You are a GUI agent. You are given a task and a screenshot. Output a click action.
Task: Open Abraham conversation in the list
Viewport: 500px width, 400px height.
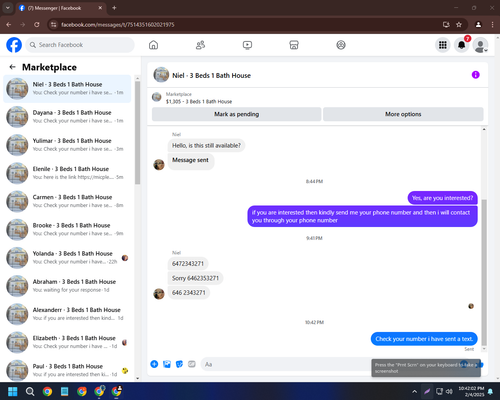[x=67, y=286]
